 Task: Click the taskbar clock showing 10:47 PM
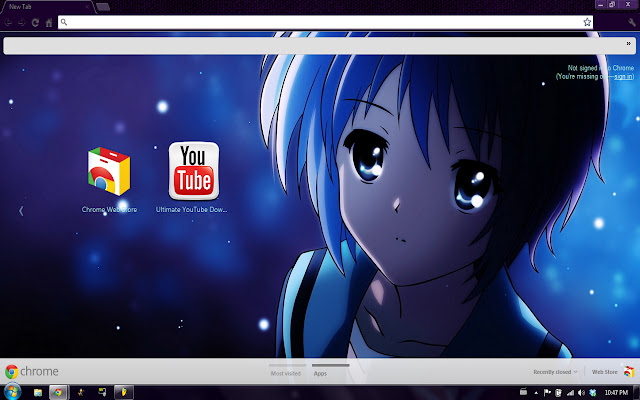pos(616,393)
